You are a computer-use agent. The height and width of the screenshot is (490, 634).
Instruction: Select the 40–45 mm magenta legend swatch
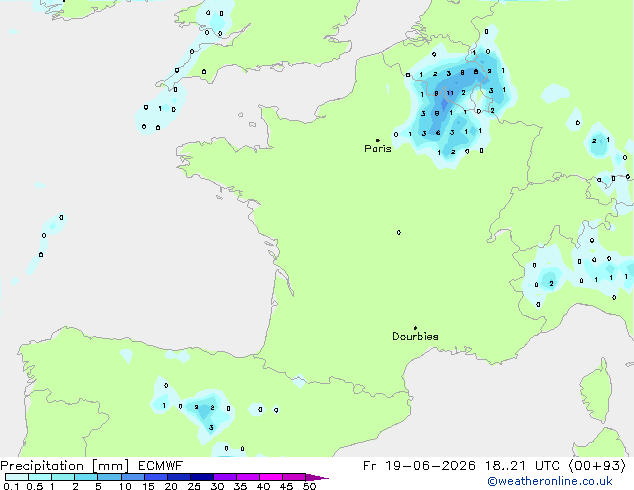pyautogui.click(x=271, y=477)
